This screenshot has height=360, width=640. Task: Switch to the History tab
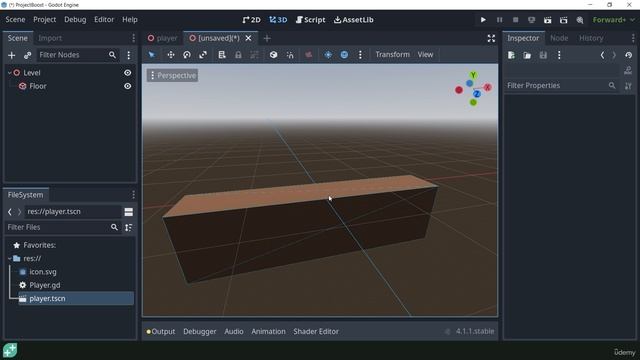coord(591,38)
